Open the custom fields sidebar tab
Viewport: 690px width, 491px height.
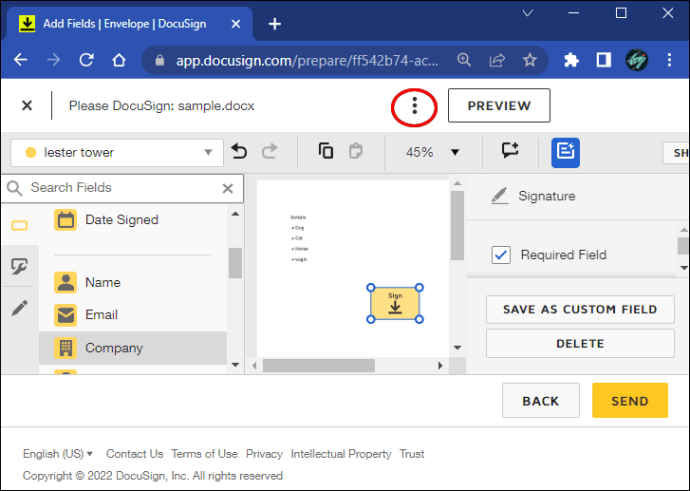point(20,266)
